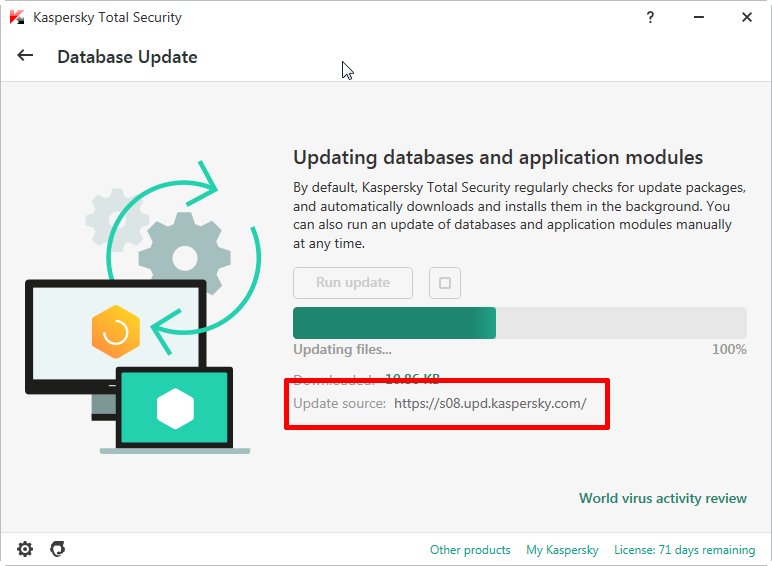Click the update illustration graphic

pos(143,307)
